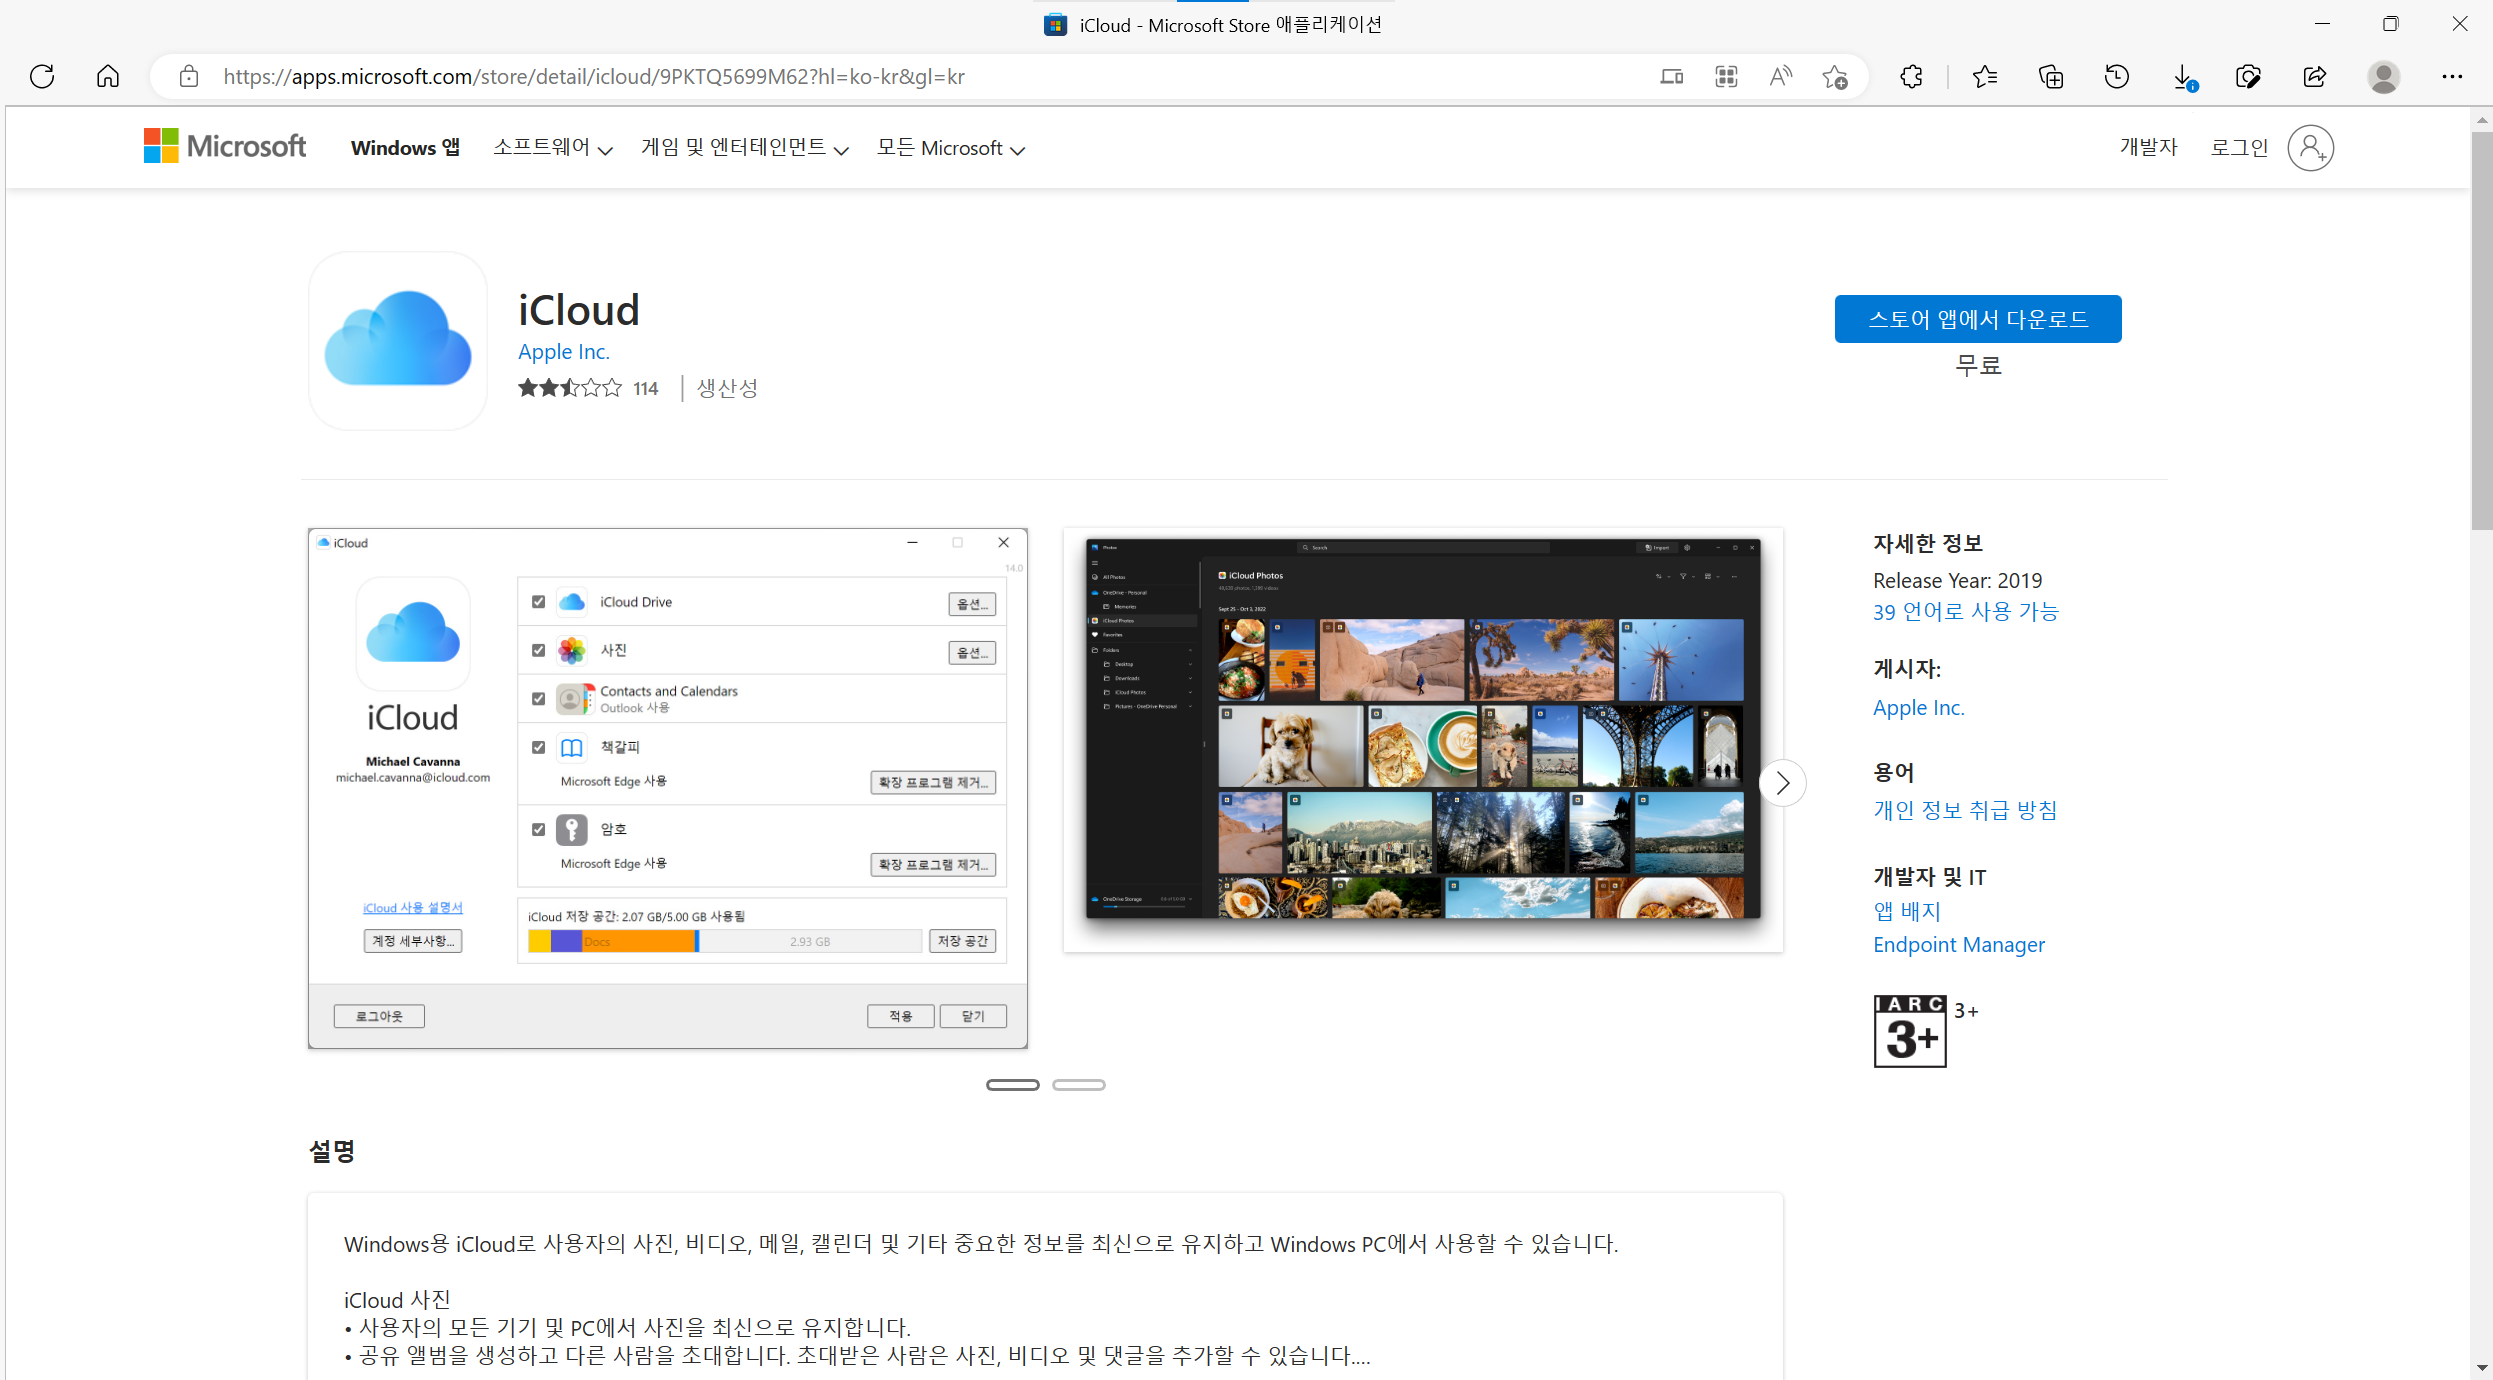Click the vertical page scrollbar
2493x1380 pixels.
(x=2482, y=330)
